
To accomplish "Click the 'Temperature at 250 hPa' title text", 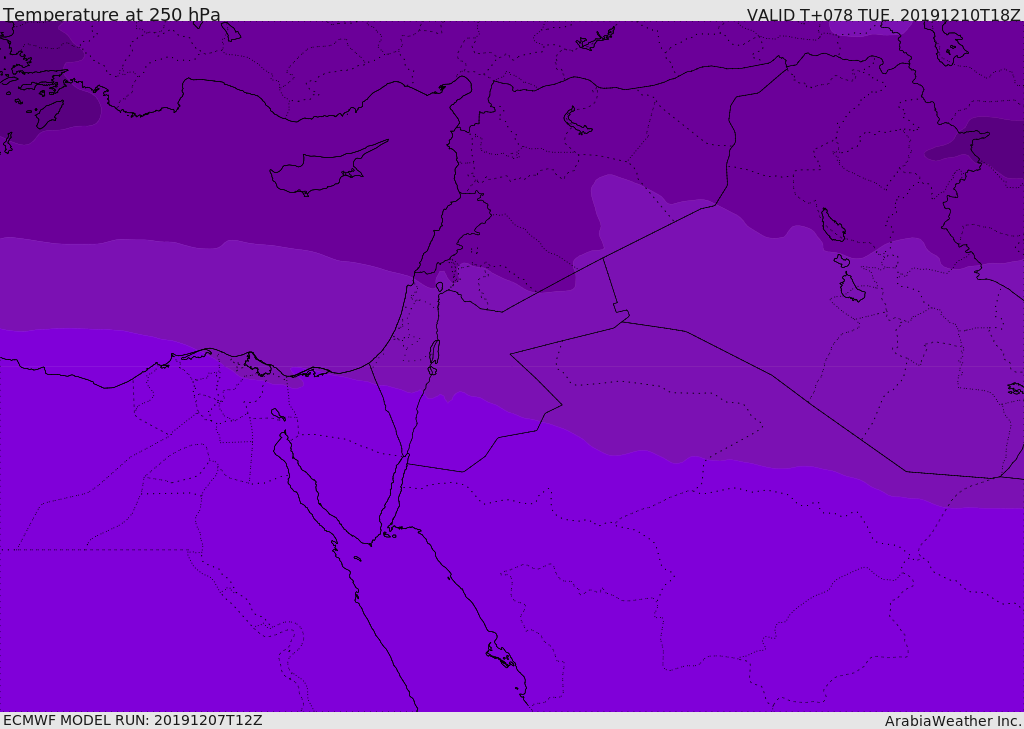I will click(x=112, y=14).
